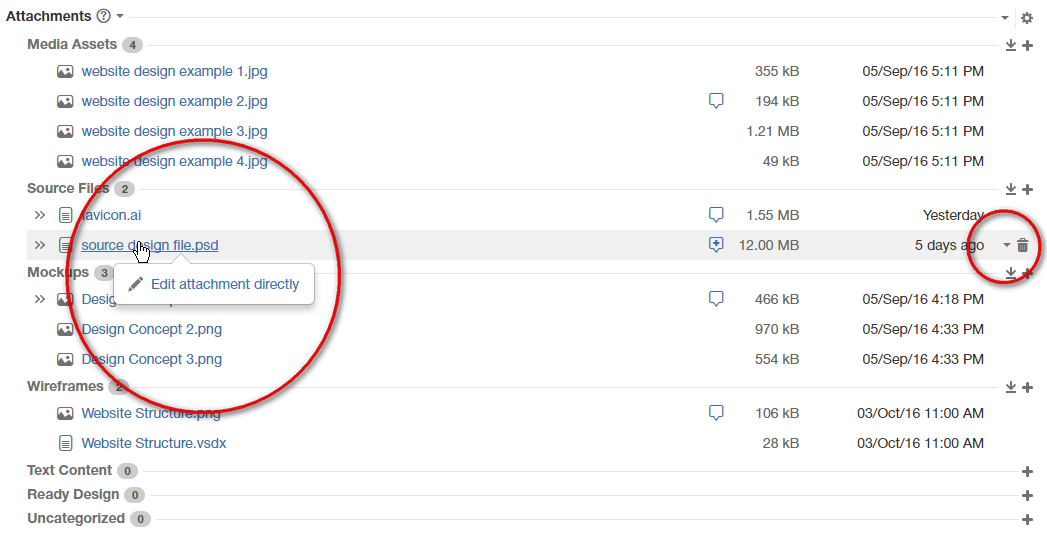Image resolution: width=1047 pixels, height=536 pixels.
Task: Collapse the Ready Design category header
Action: pyautogui.click(x=72, y=494)
